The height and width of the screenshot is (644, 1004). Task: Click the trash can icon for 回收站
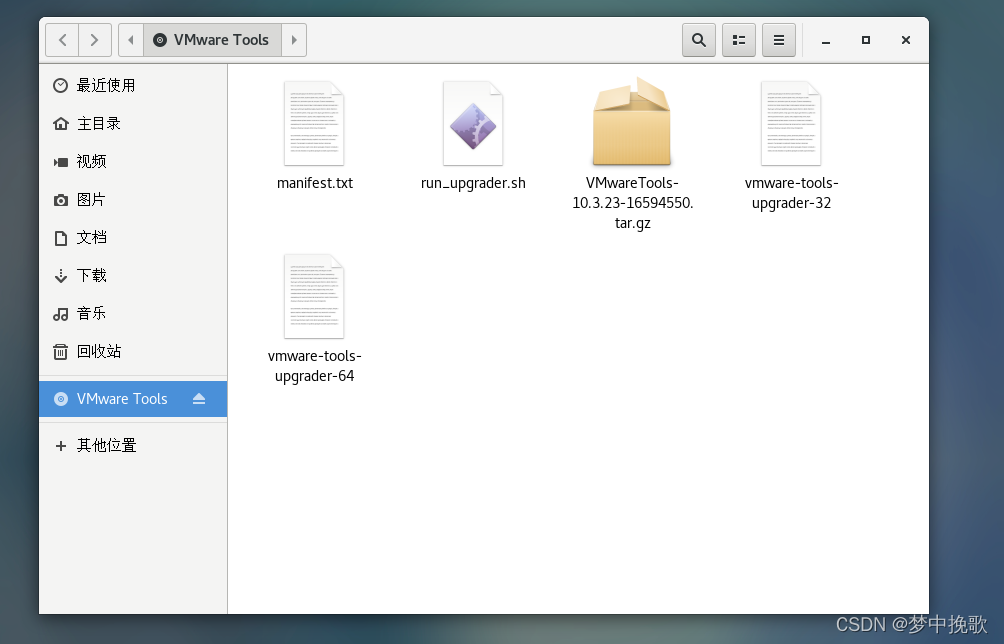click(60, 351)
